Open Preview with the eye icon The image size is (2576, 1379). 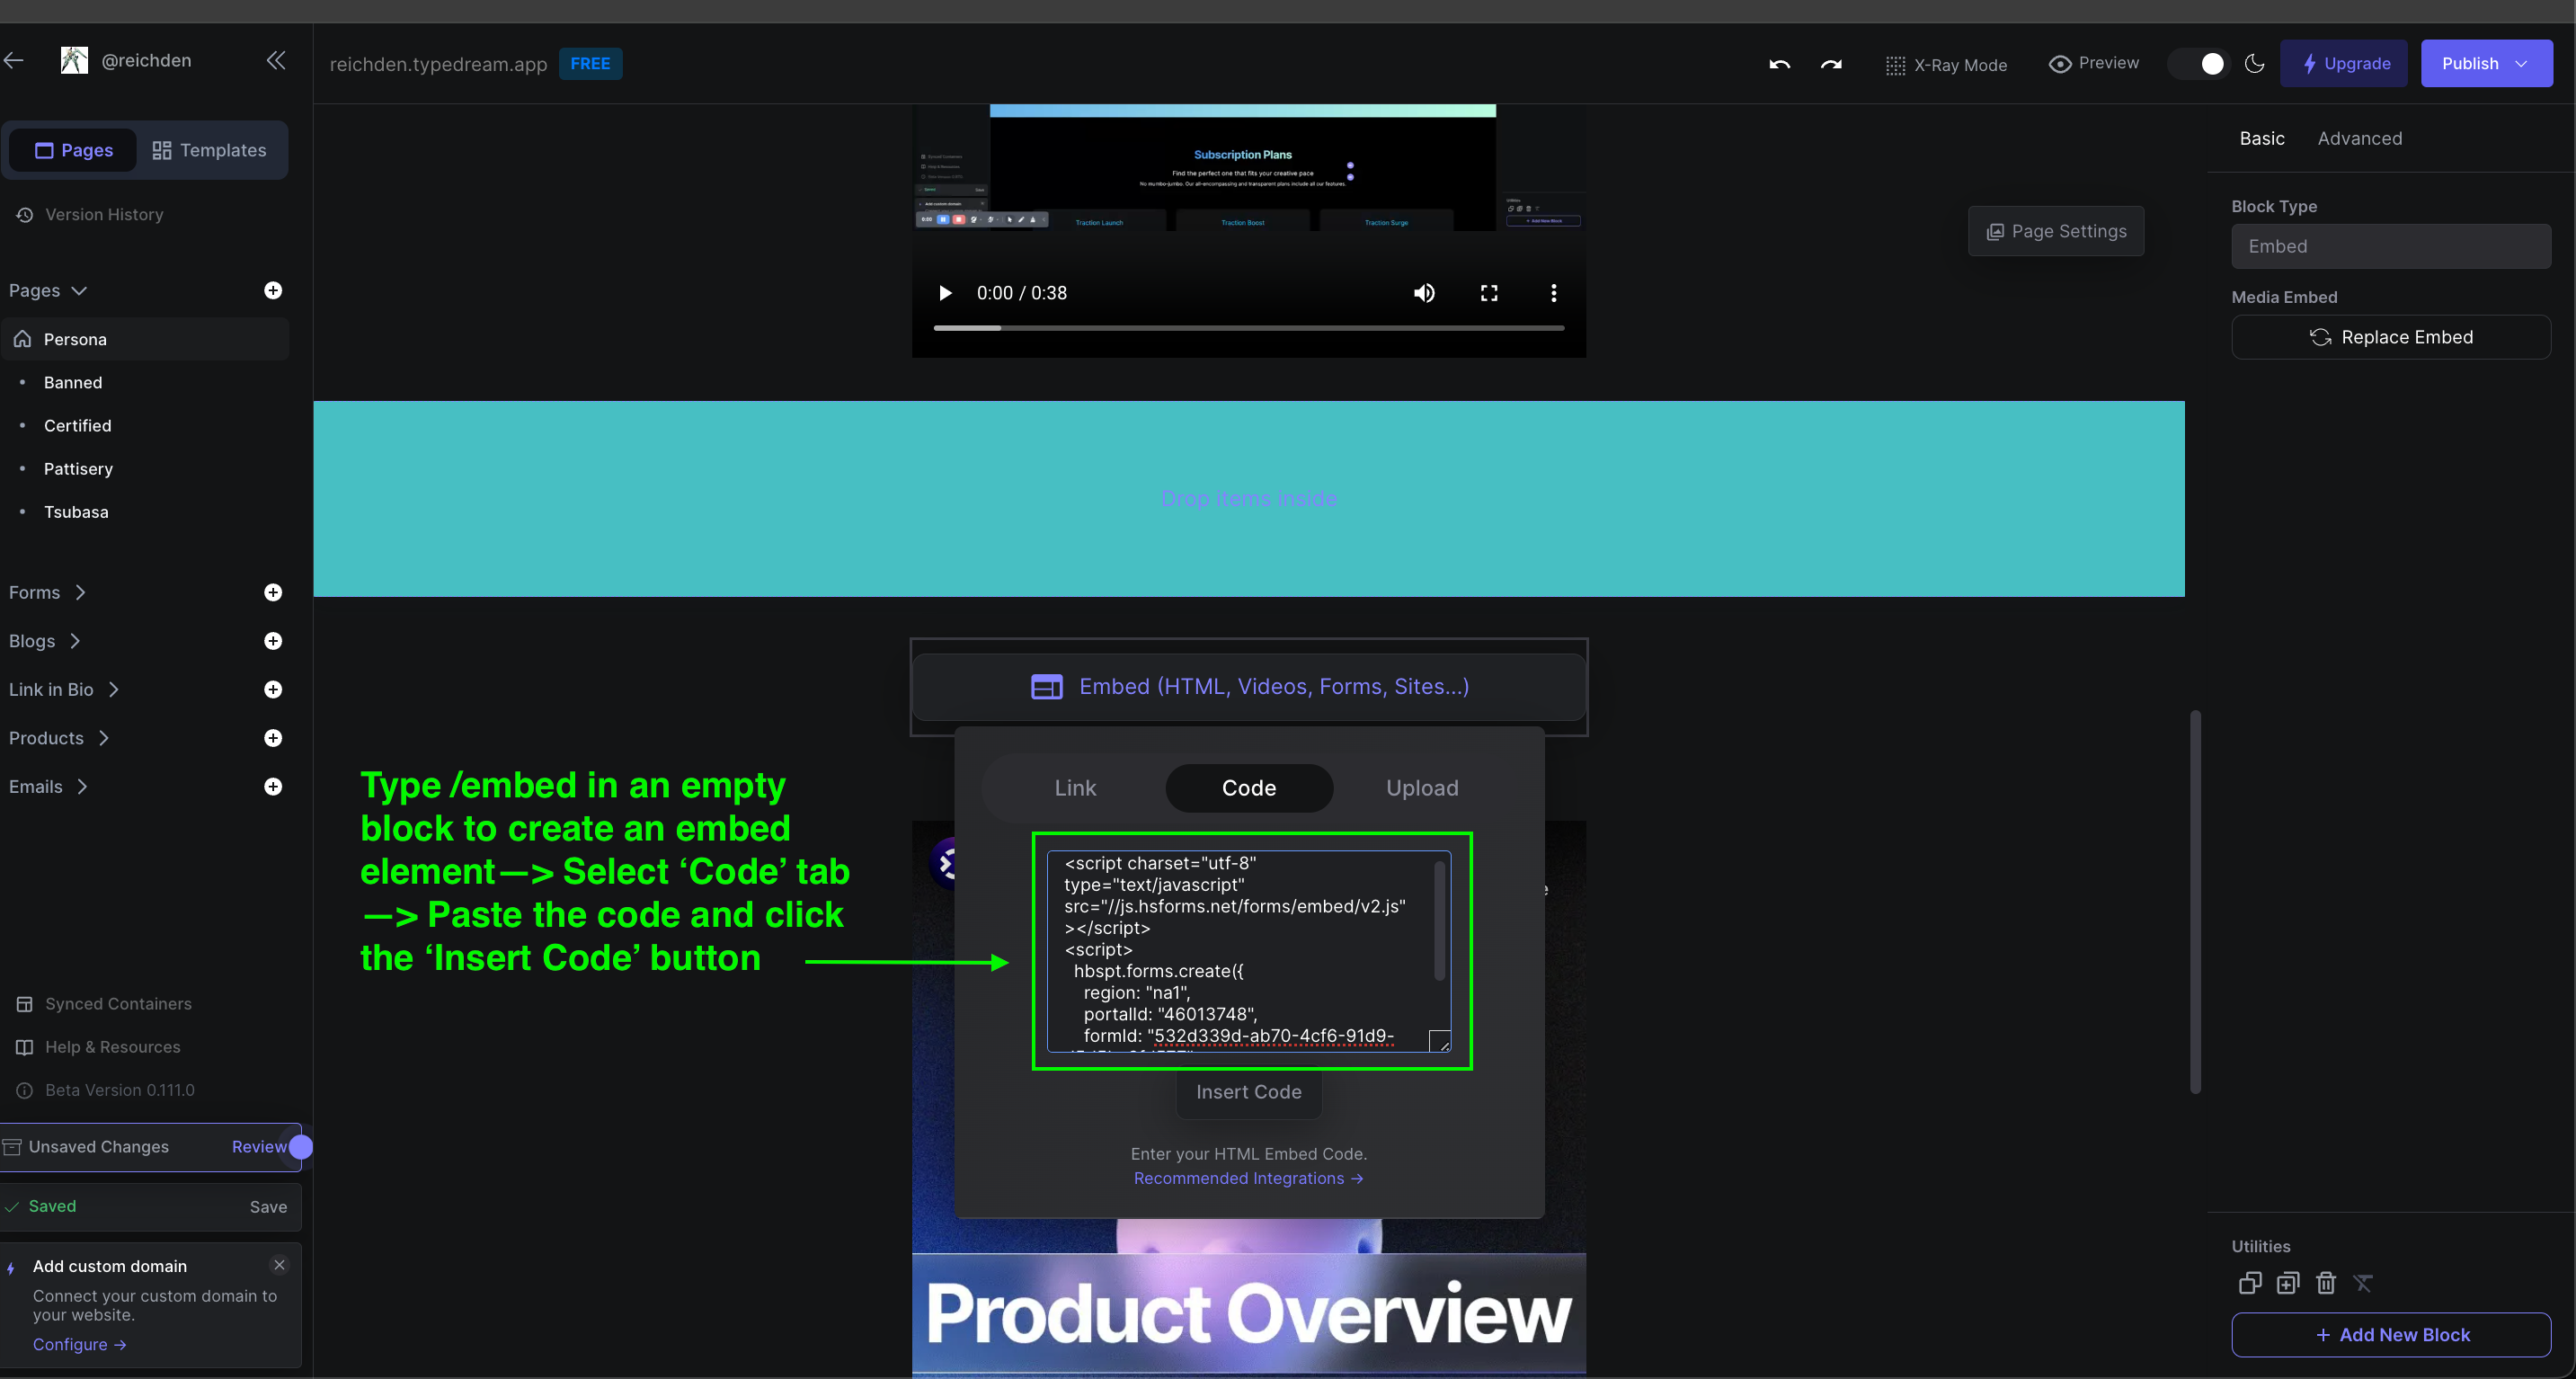click(2093, 63)
